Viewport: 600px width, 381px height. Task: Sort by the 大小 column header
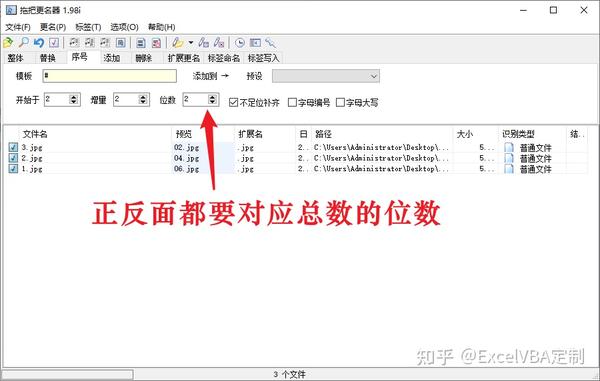coord(465,134)
